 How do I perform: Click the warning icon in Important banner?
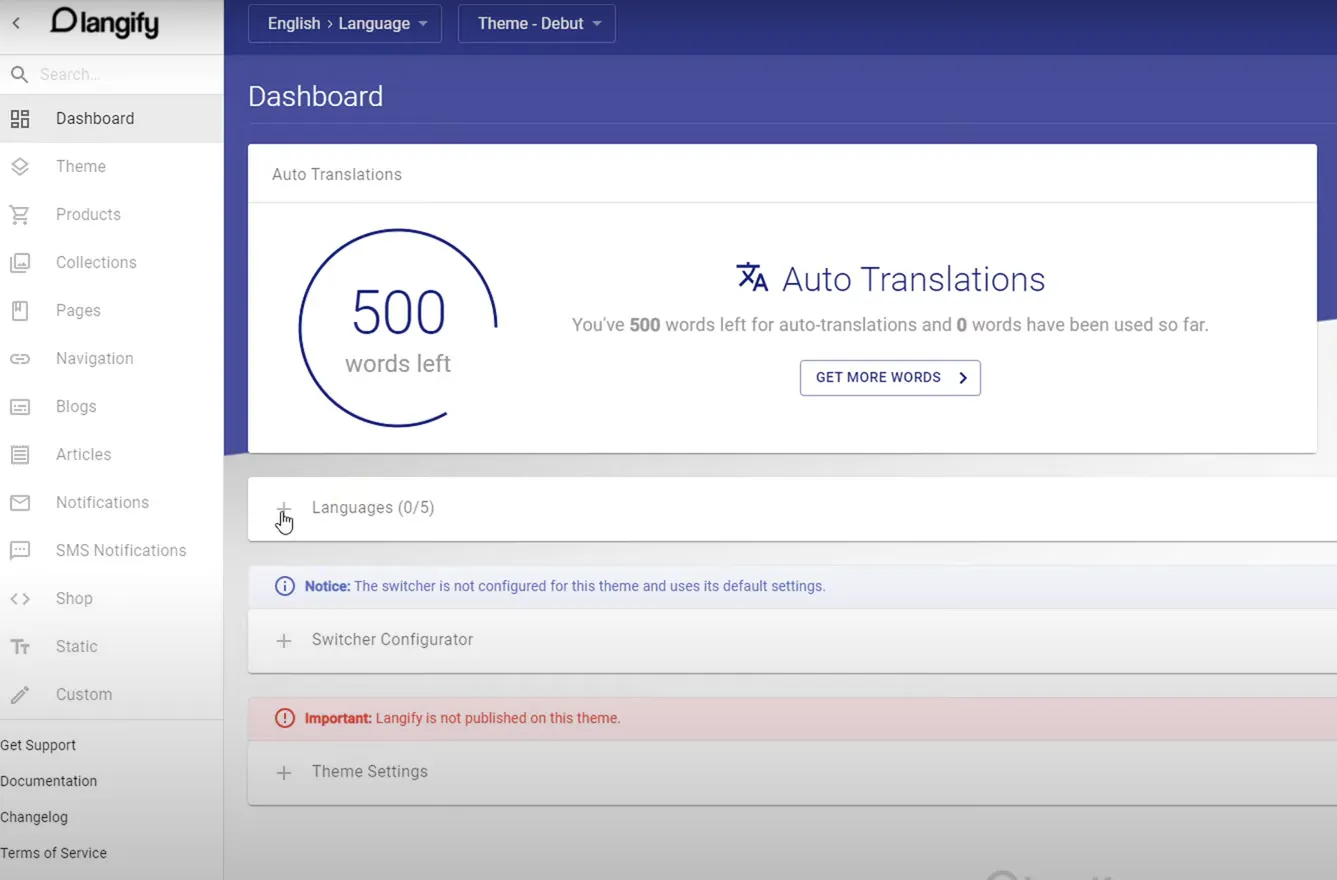[x=285, y=718]
